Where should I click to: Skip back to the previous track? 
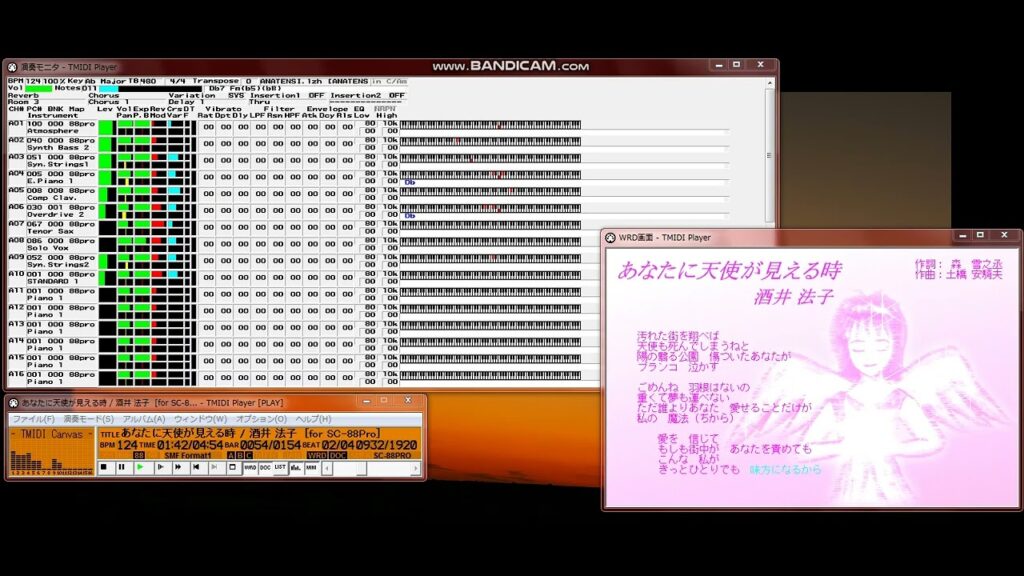point(196,467)
